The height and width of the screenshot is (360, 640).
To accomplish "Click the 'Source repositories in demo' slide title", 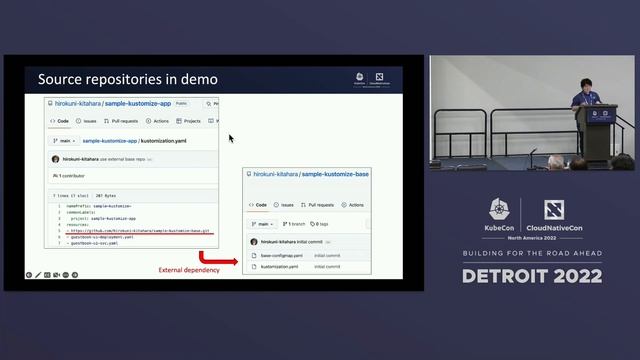I will [x=128, y=79].
